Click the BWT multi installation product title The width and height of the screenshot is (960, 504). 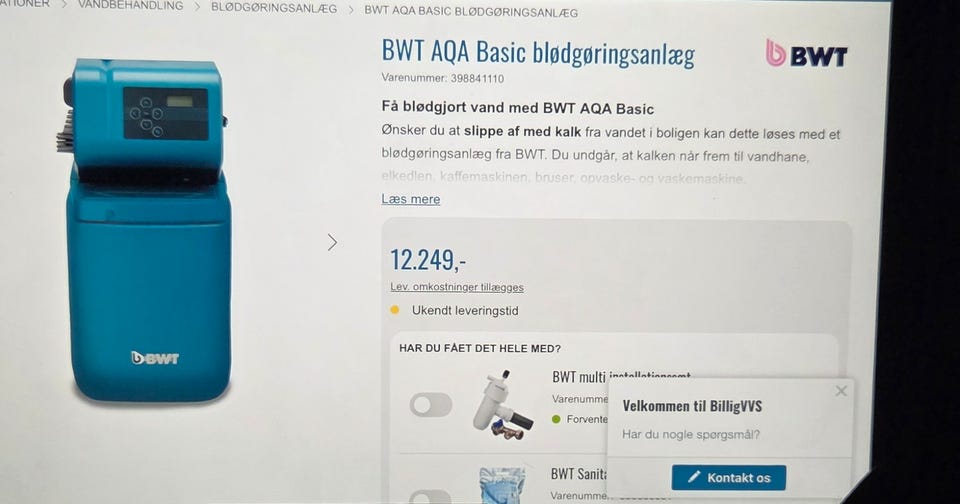[621, 377]
